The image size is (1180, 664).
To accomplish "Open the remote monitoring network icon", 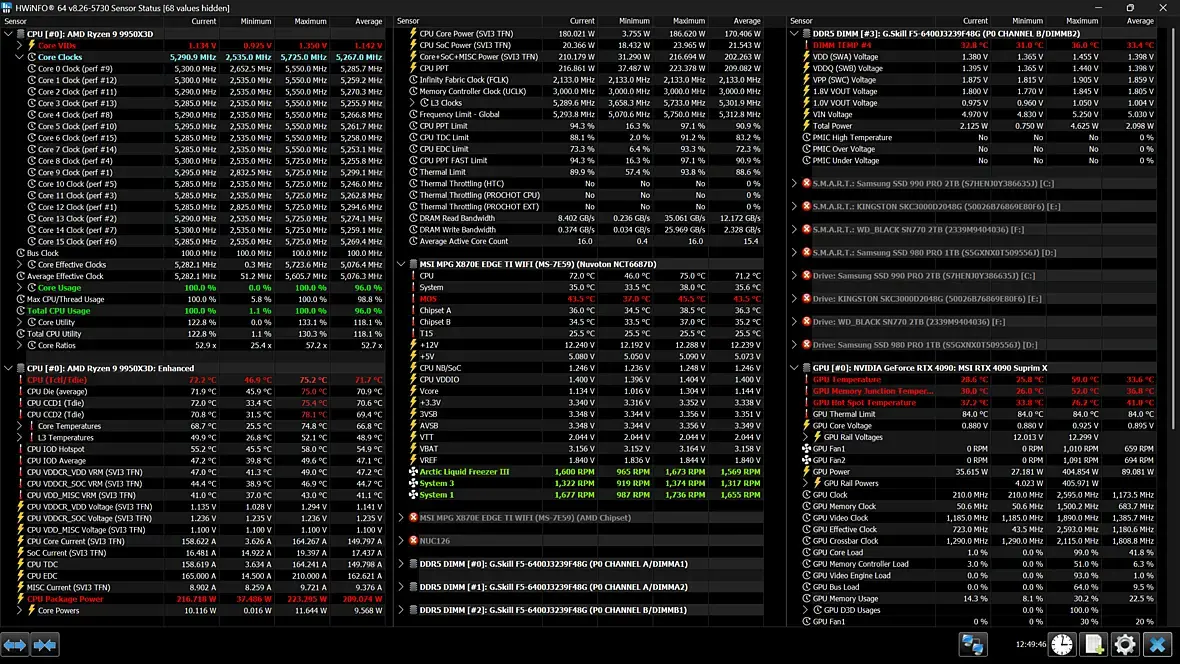I will [x=972, y=644].
